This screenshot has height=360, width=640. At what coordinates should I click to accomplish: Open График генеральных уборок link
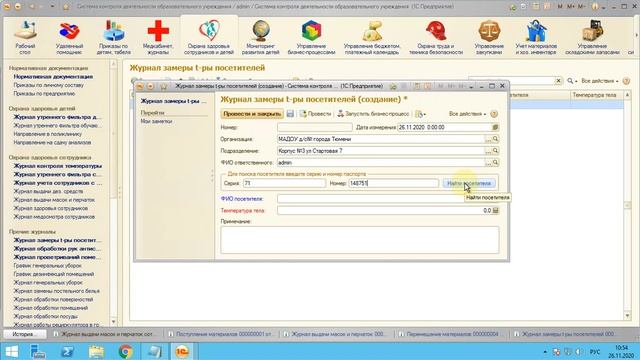(x=47, y=266)
